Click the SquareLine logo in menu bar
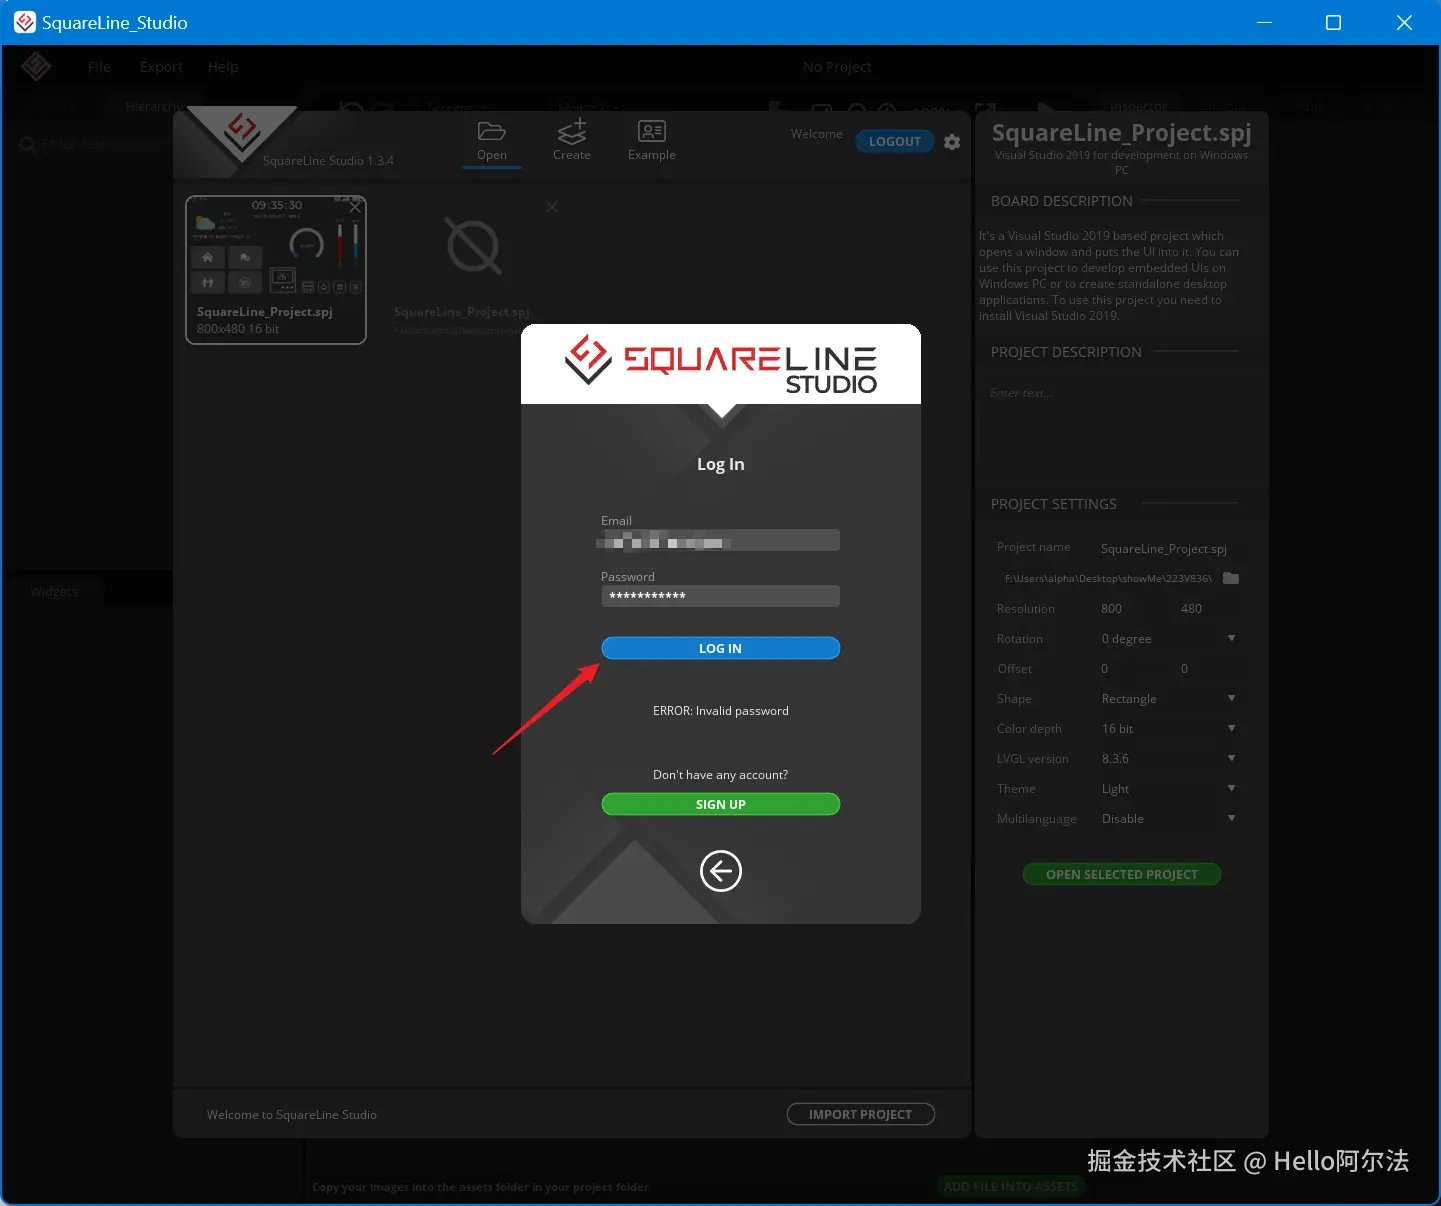This screenshot has height=1206, width=1441. click(x=36, y=67)
